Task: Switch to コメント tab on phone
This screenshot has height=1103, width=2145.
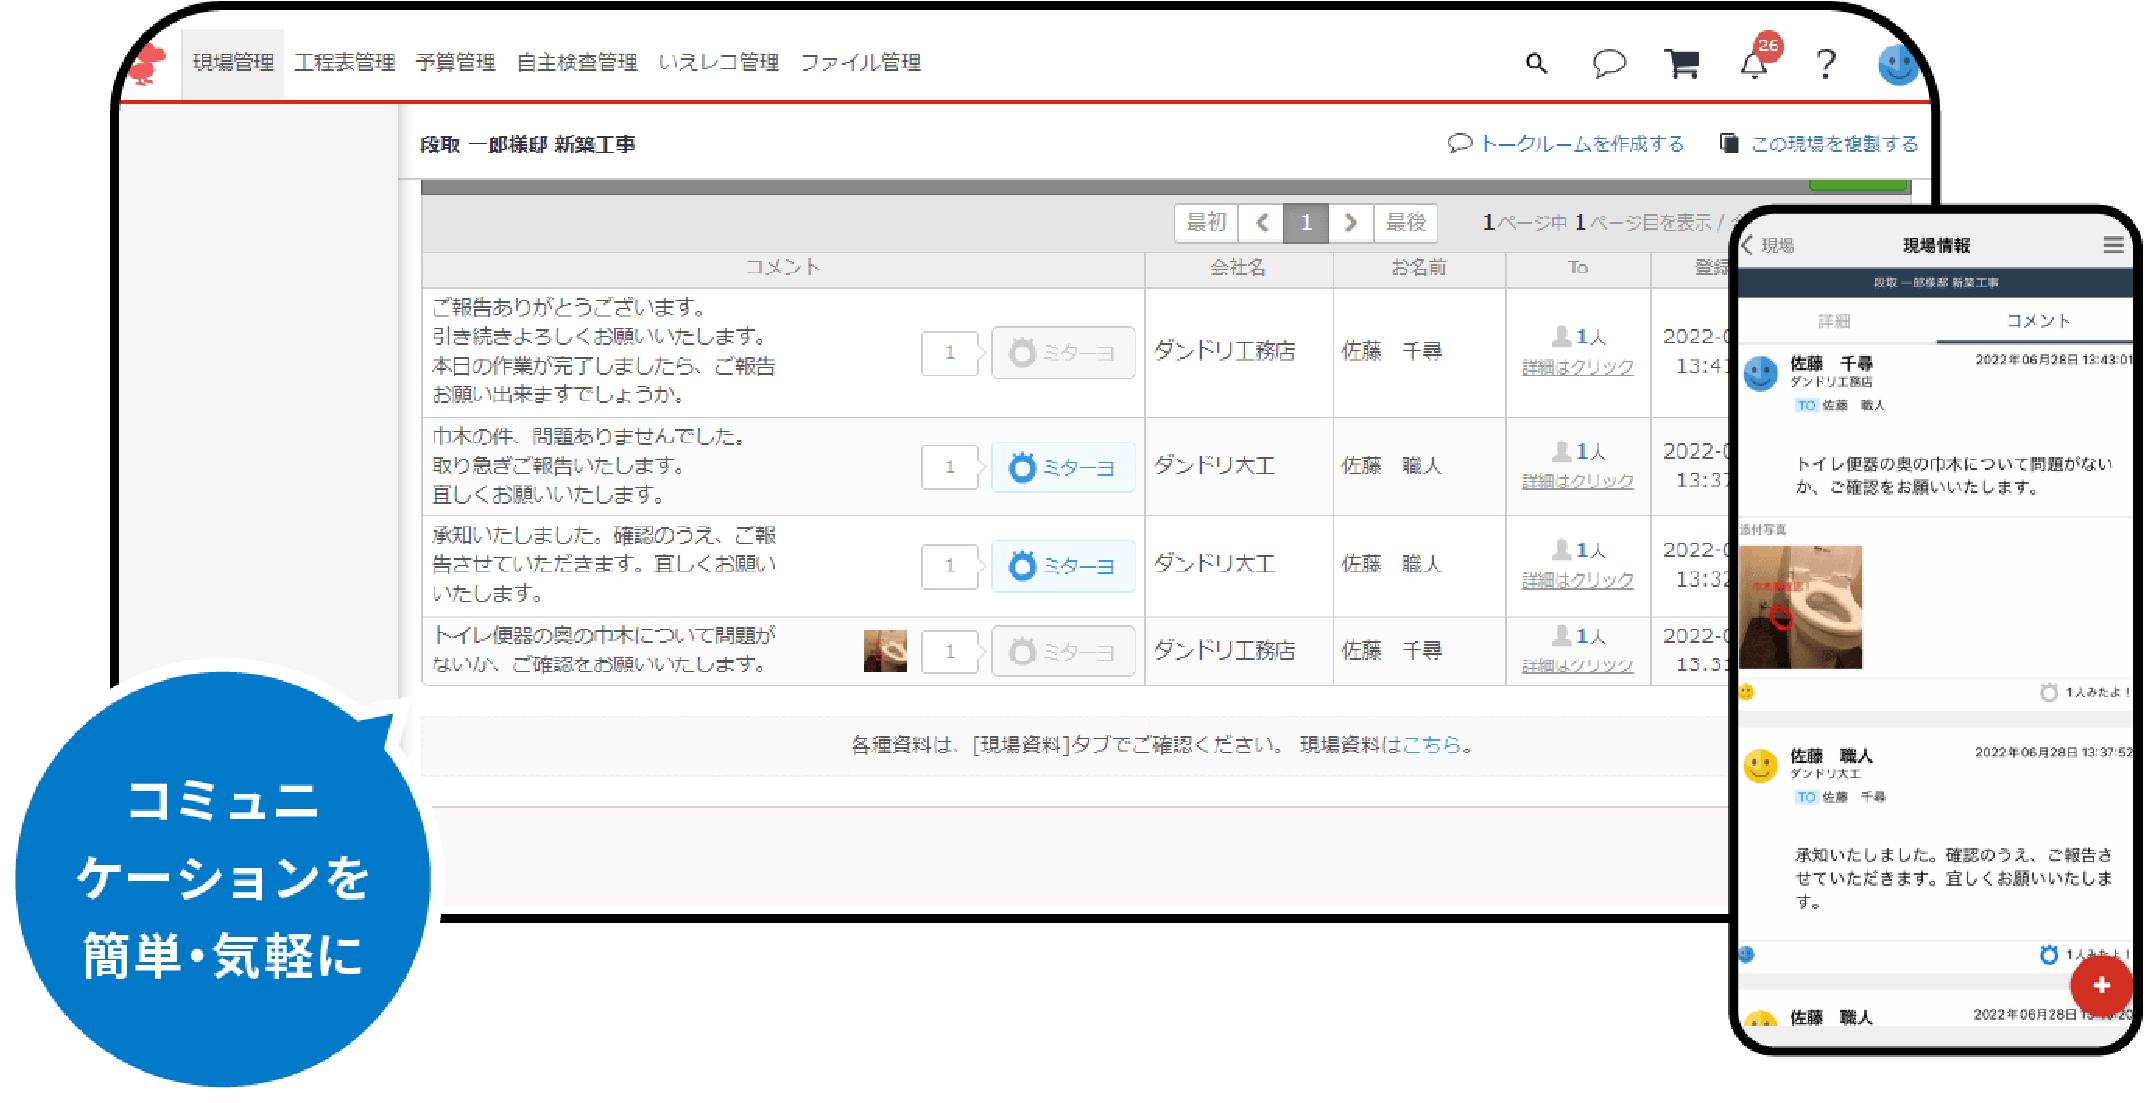Action: pyautogui.click(x=2037, y=321)
